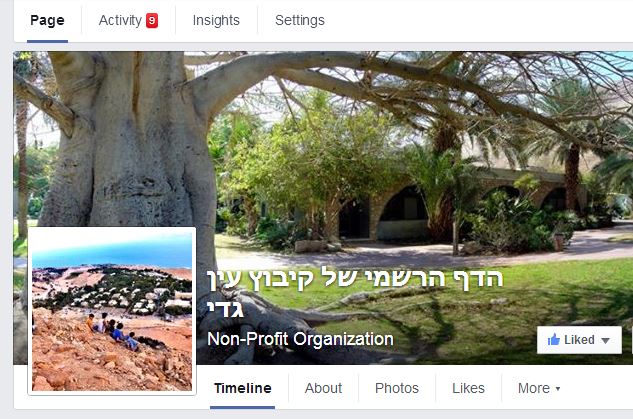Open the red notification badge on Activity
The height and width of the screenshot is (419, 633).
tap(152, 20)
